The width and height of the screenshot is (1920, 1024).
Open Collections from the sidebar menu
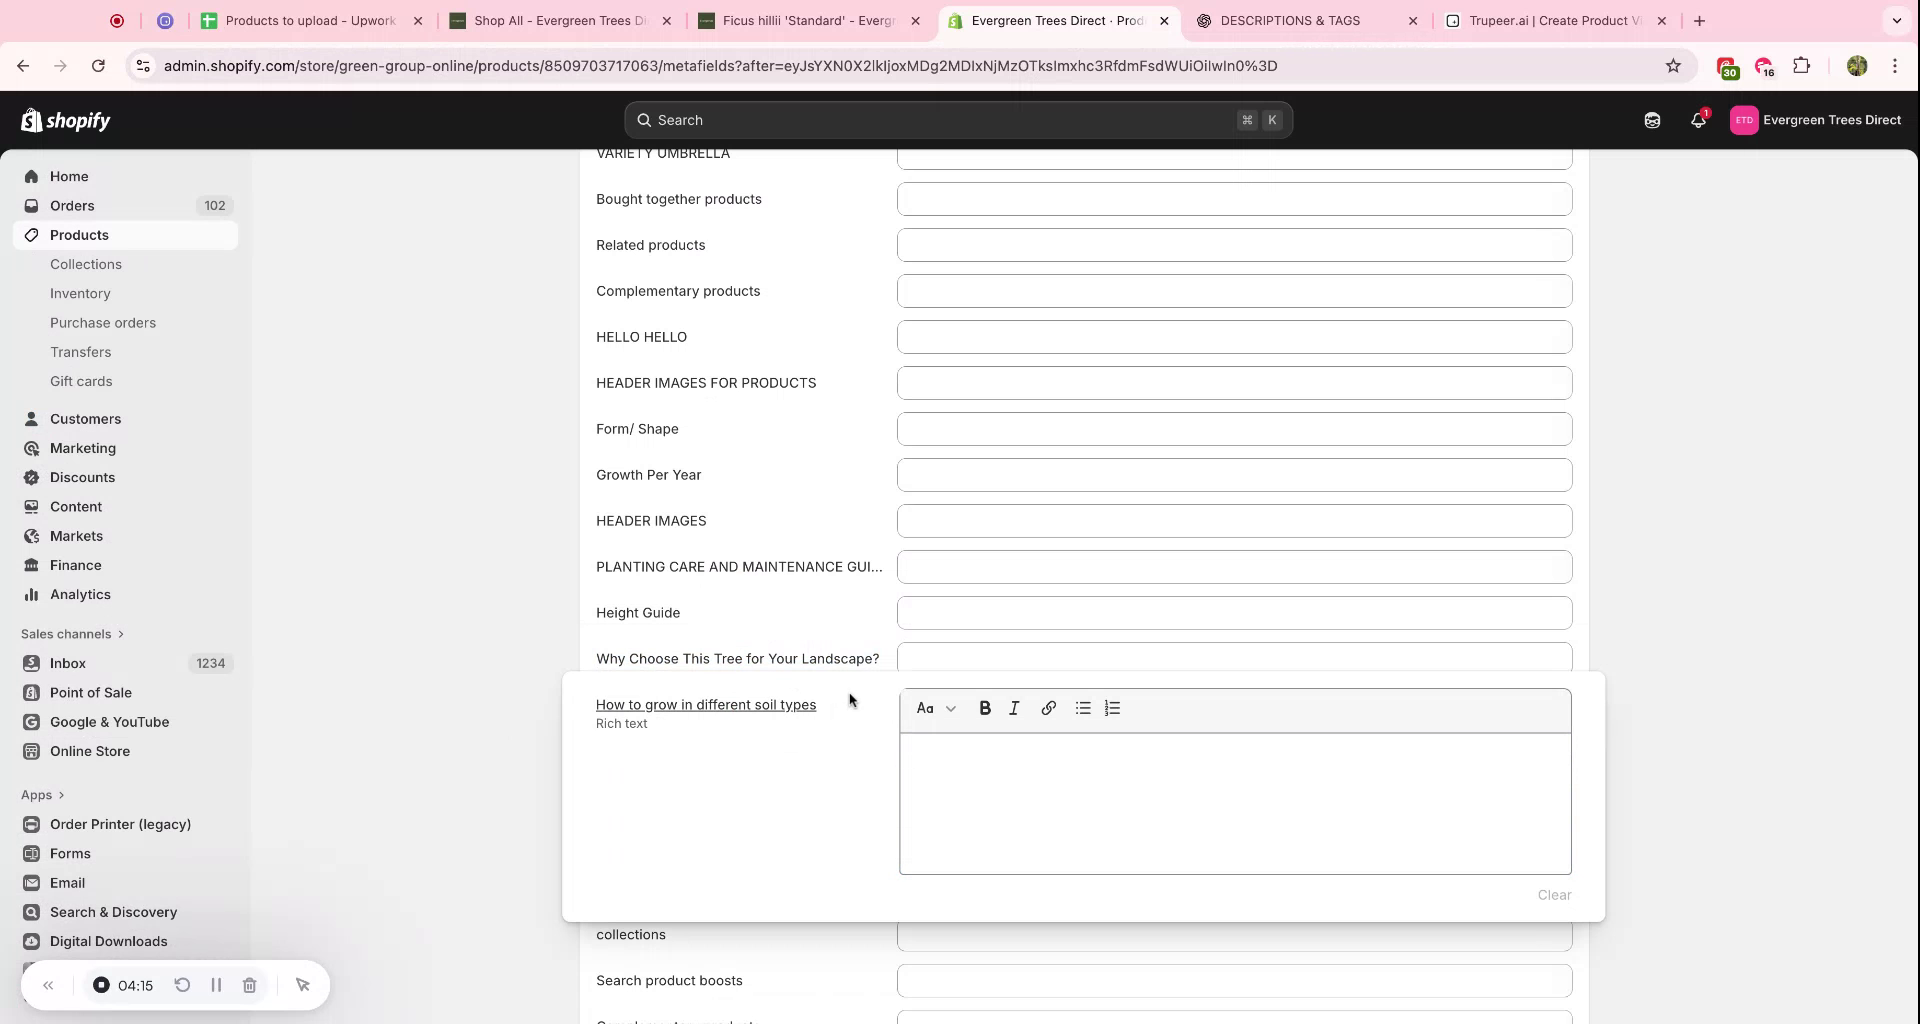86,264
